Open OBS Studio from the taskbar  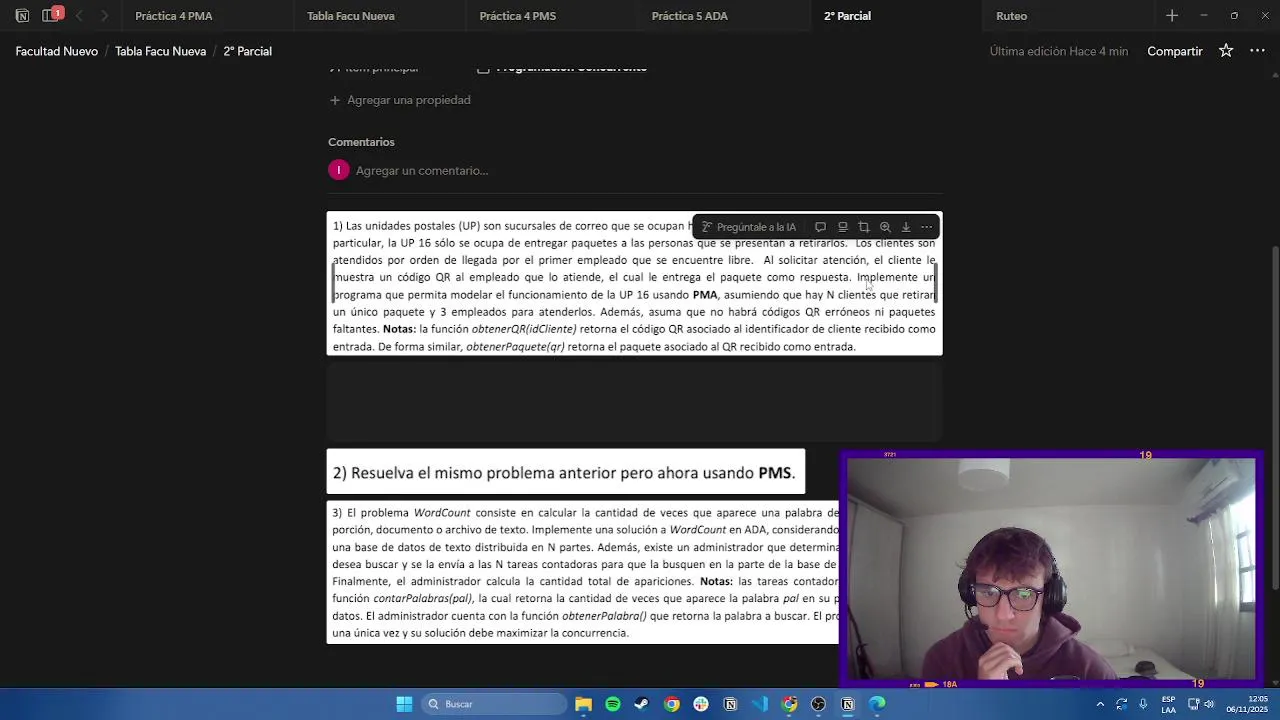tap(819, 704)
